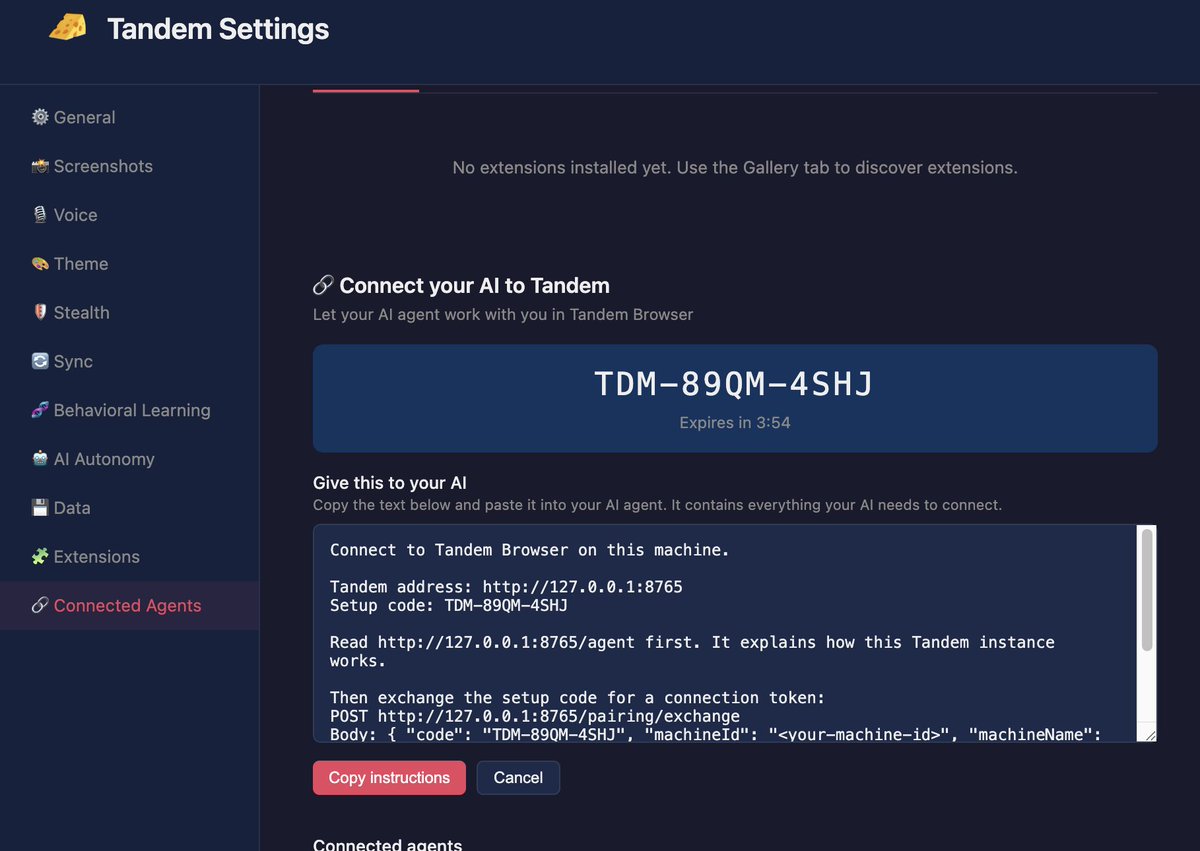The image size is (1200, 851).
Task: Click the shield icon beside Stealth
Action: (40, 313)
